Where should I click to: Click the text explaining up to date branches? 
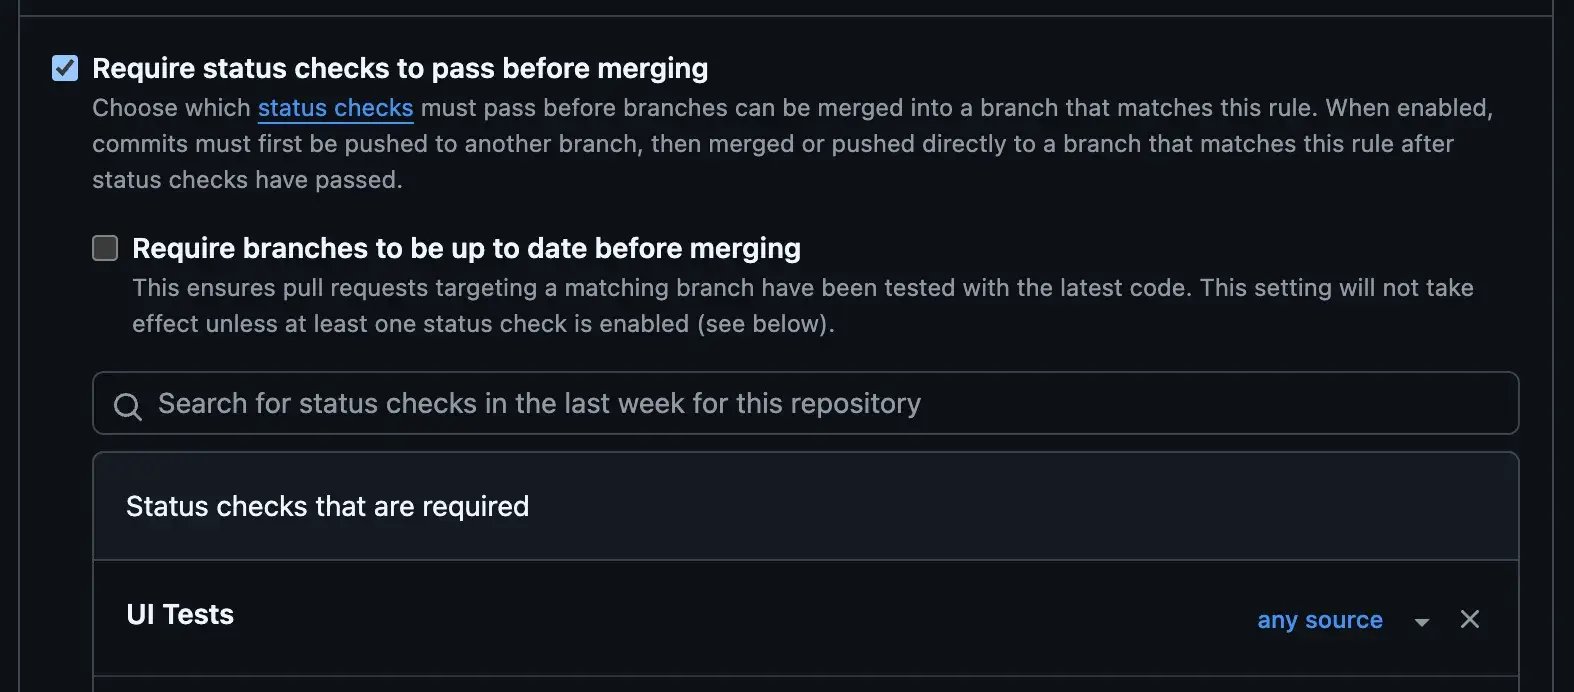tap(802, 306)
